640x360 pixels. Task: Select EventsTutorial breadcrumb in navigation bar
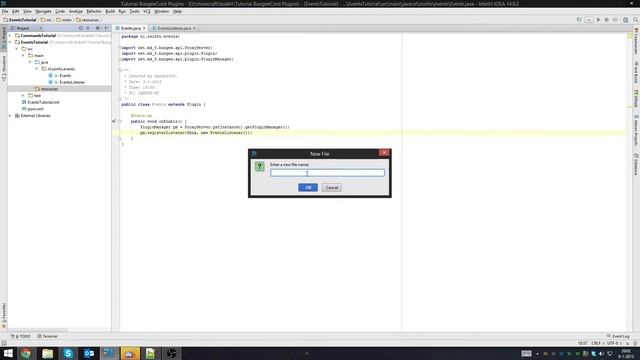pos(20,20)
